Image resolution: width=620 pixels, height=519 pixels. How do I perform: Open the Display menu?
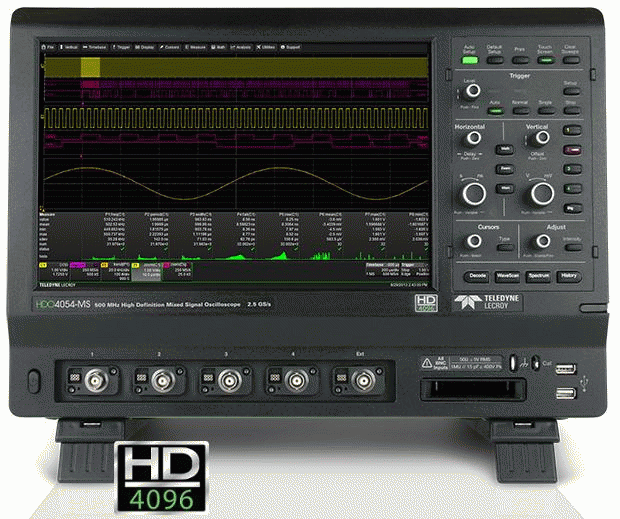(145, 47)
